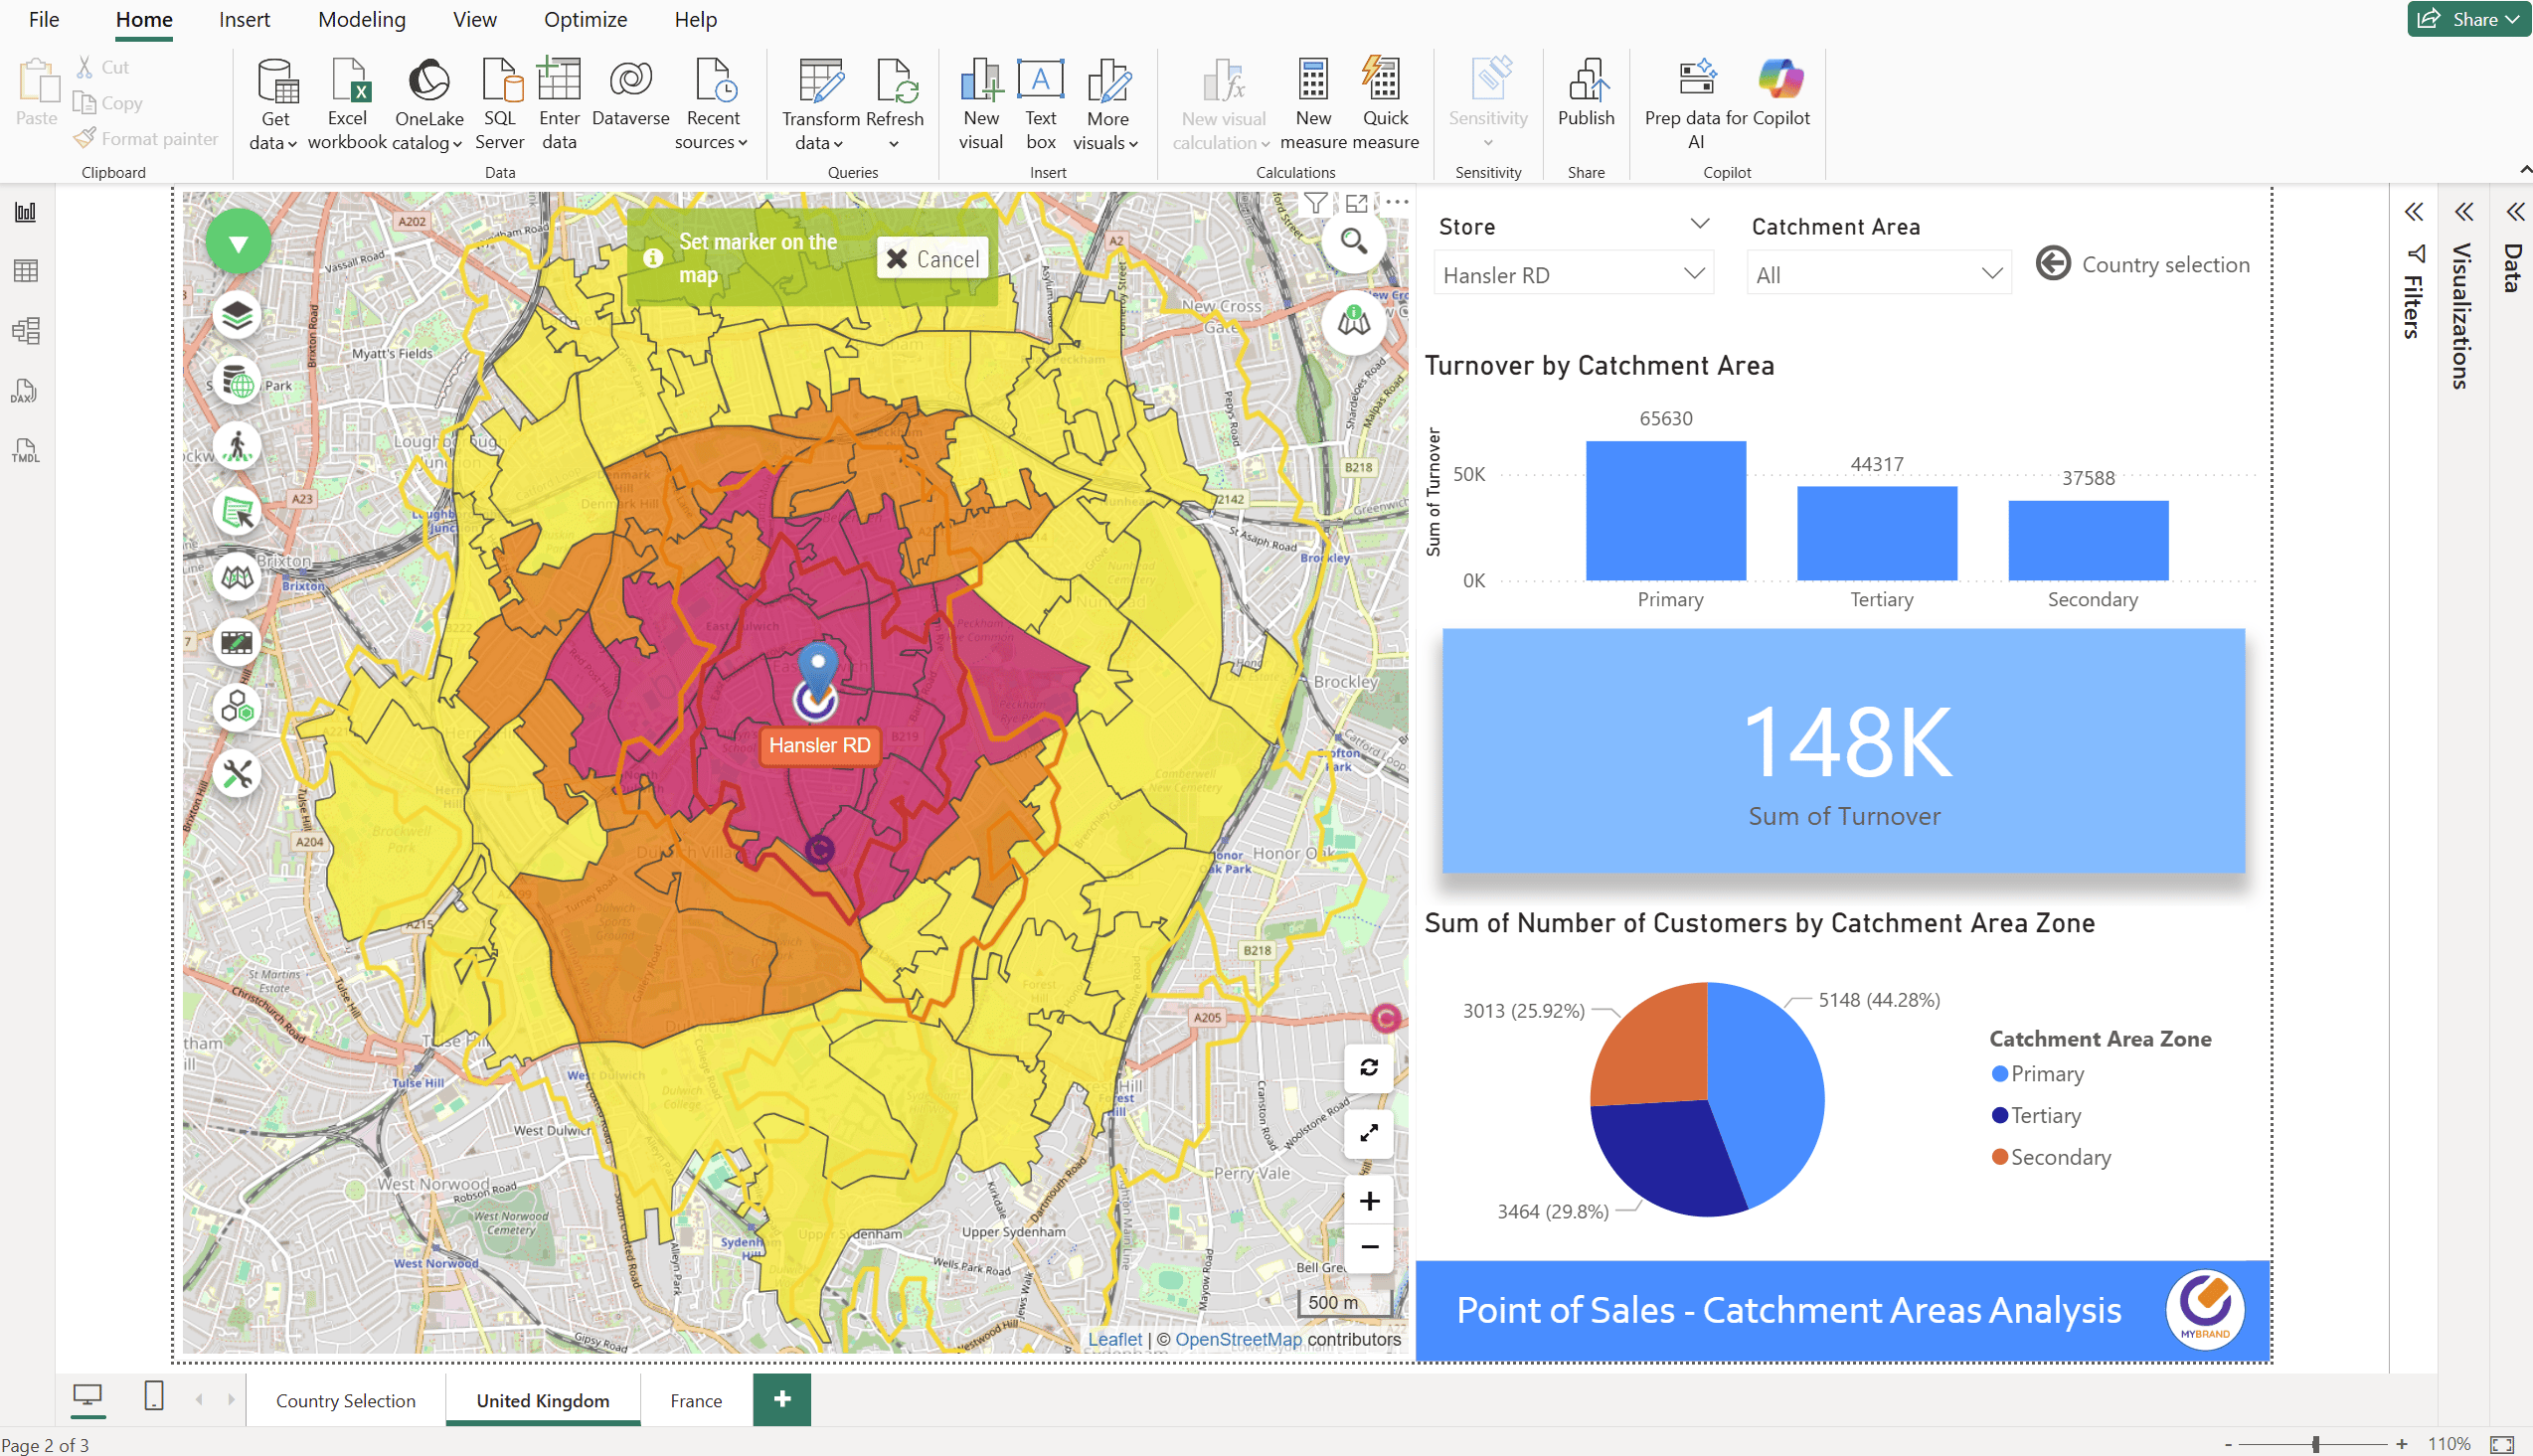Open the wrench settings tool on map
The width and height of the screenshot is (2533, 1456).
click(x=237, y=774)
